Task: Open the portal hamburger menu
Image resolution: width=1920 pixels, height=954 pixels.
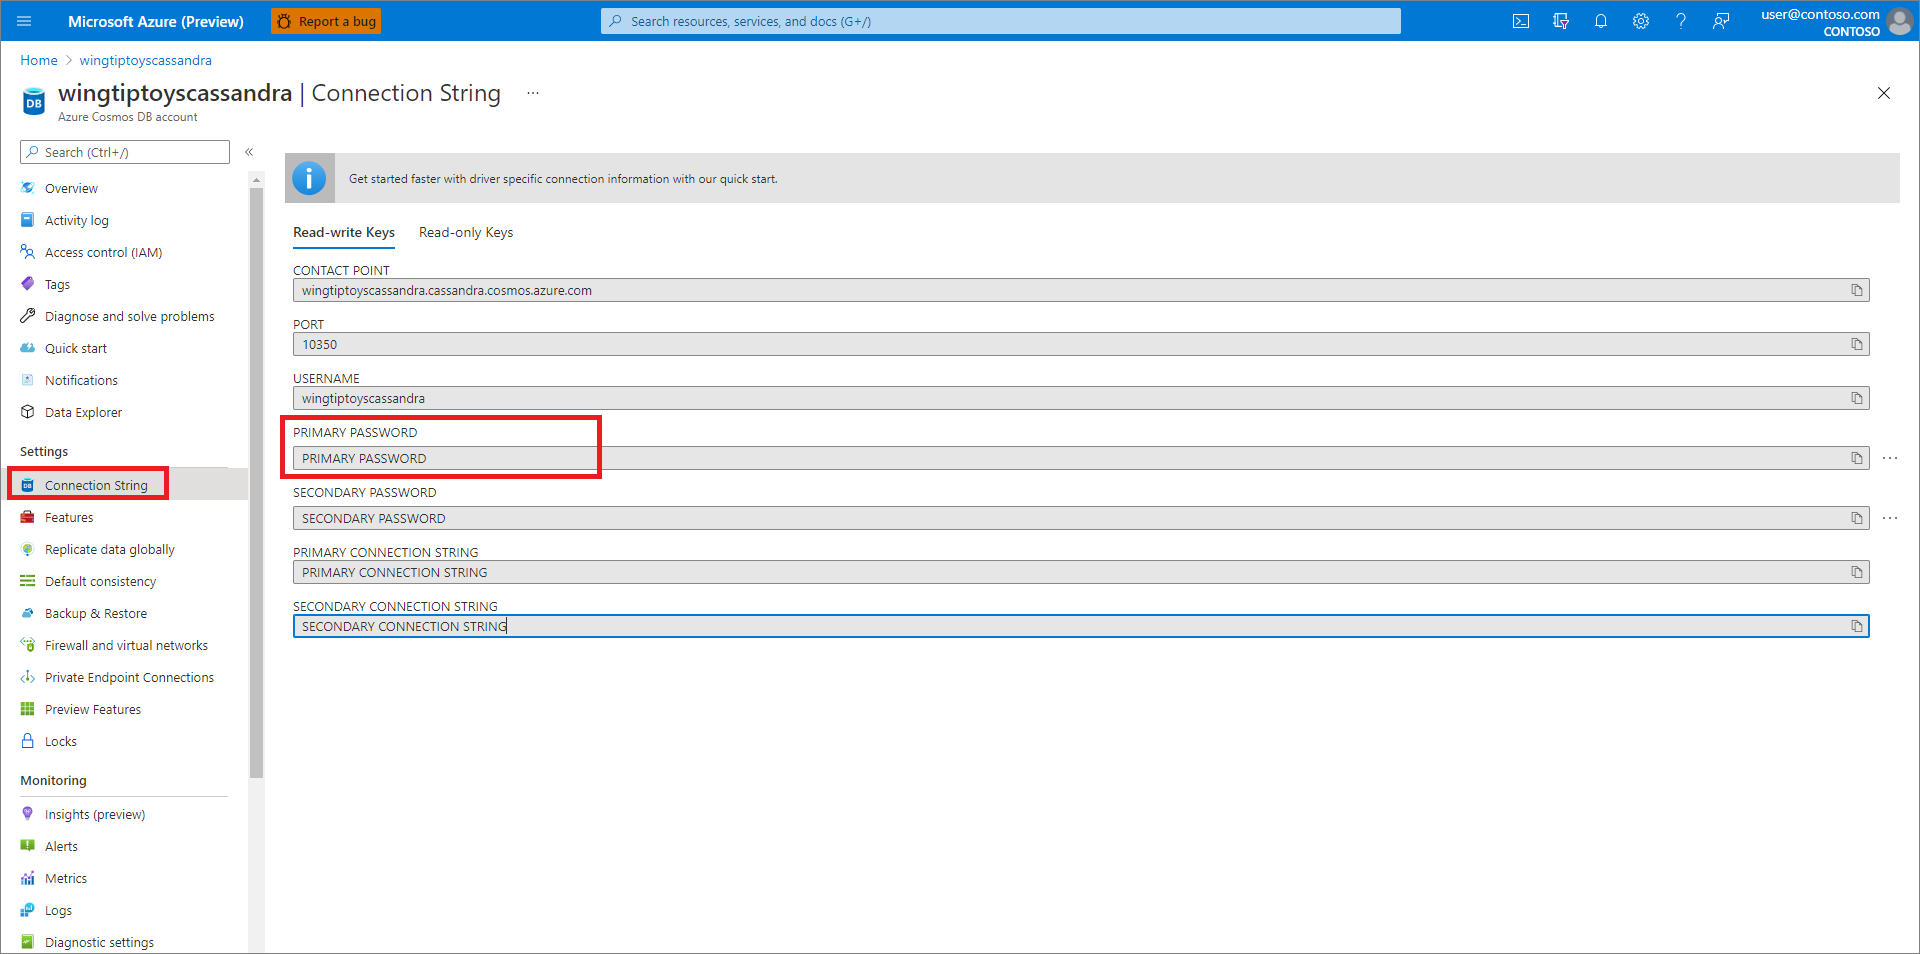Action: click(x=23, y=20)
